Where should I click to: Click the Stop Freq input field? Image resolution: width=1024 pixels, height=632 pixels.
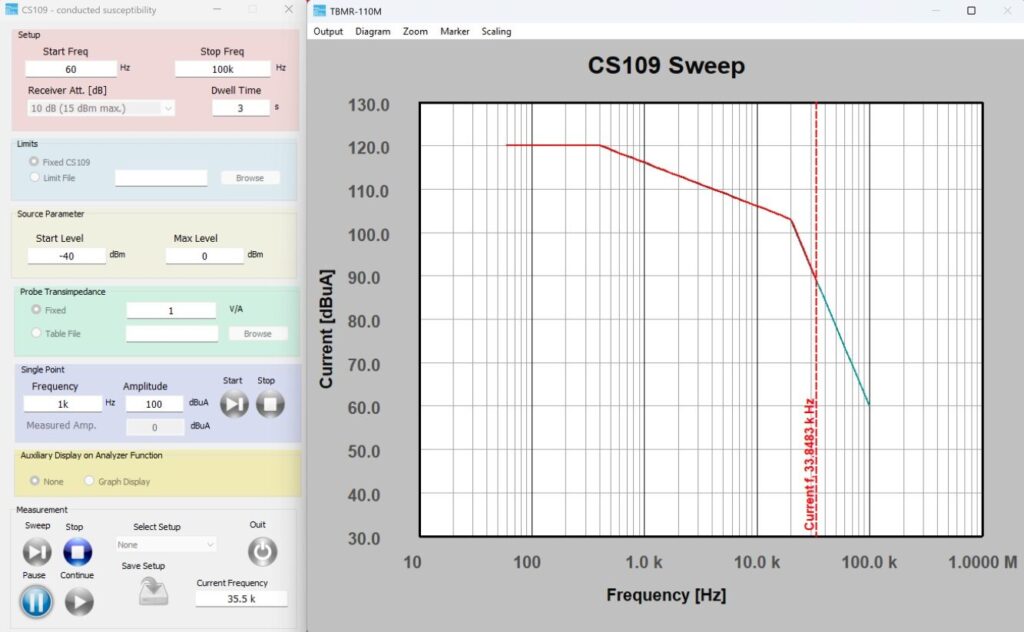[x=223, y=69]
